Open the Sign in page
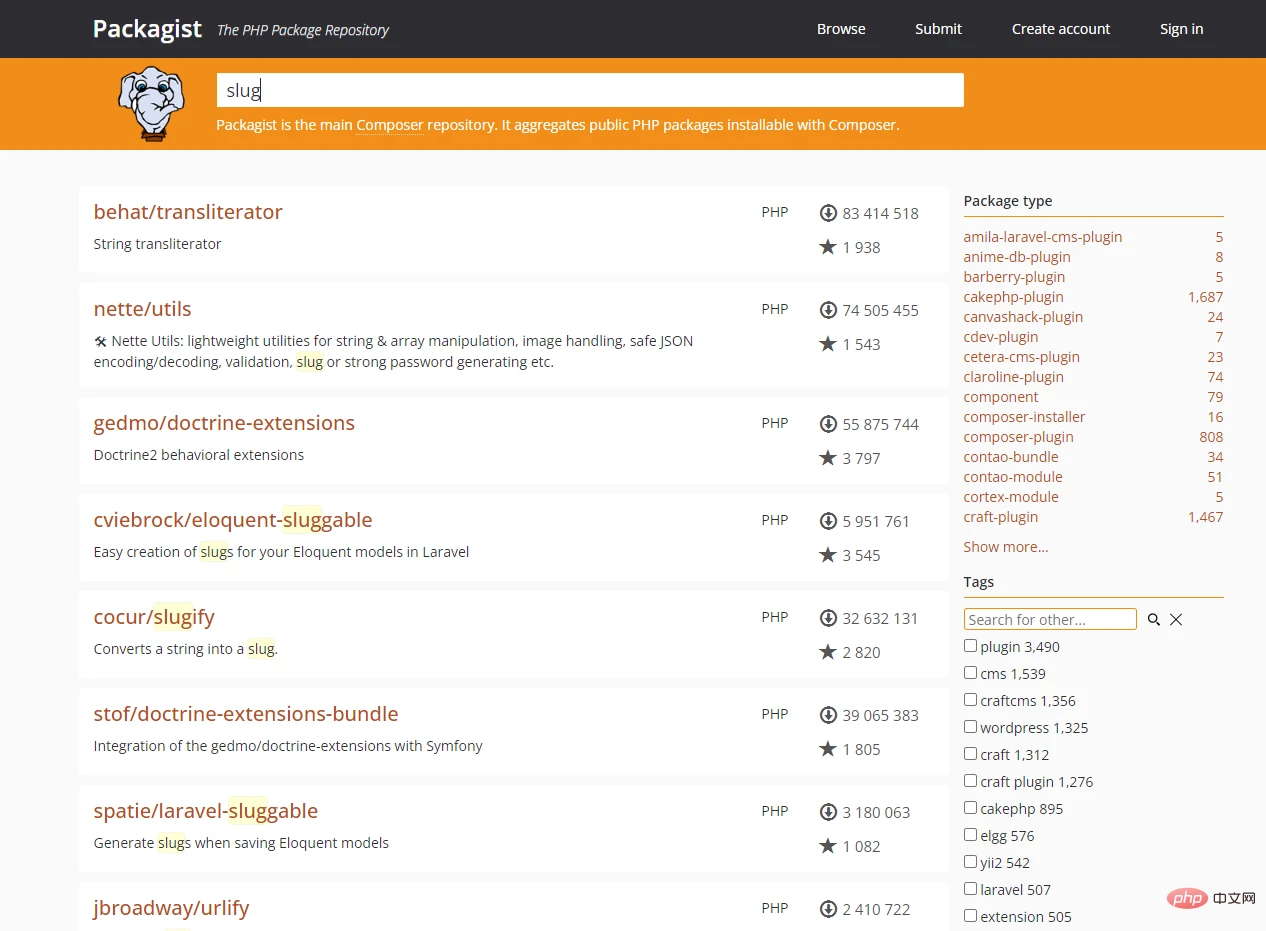The width and height of the screenshot is (1266, 931). (1181, 29)
